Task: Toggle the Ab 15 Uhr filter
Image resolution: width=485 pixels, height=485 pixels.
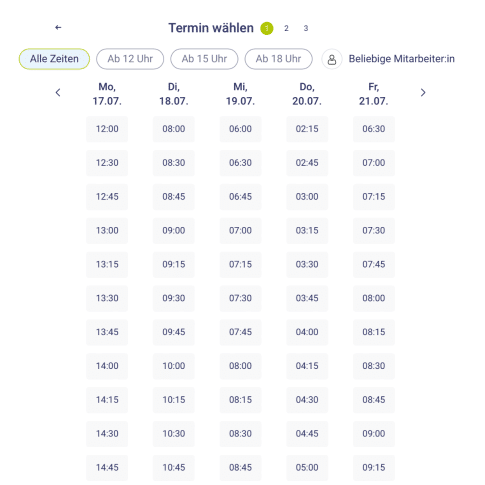Action: pyautogui.click(x=204, y=59)
